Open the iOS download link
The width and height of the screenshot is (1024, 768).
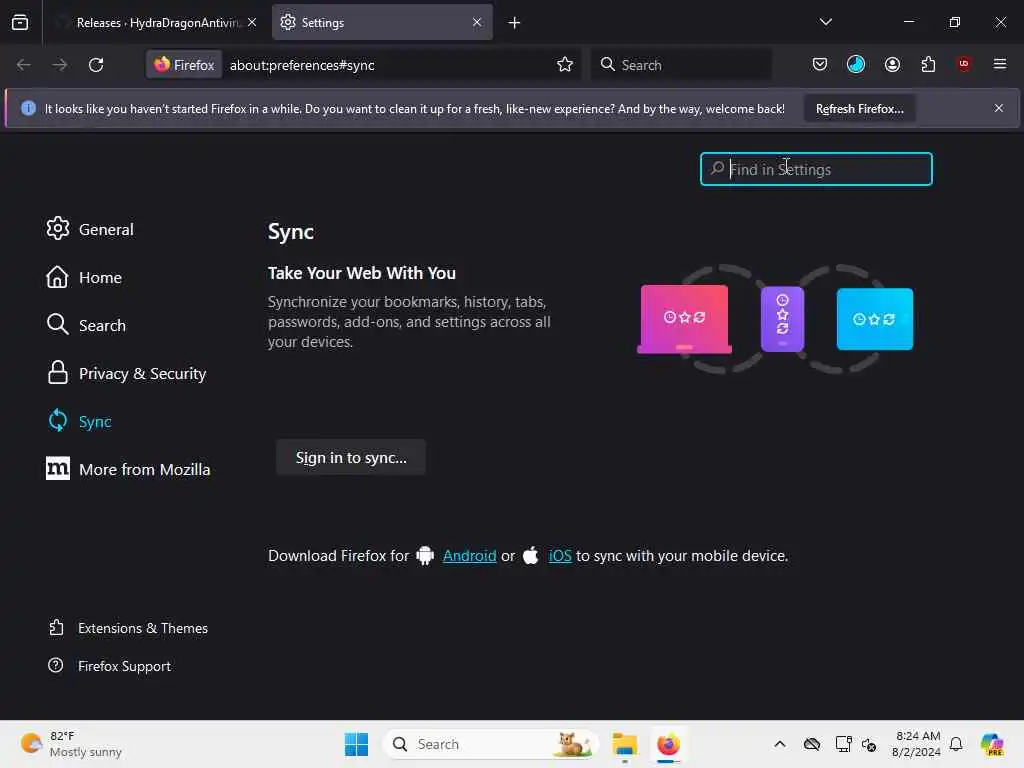tap(560, 556)
